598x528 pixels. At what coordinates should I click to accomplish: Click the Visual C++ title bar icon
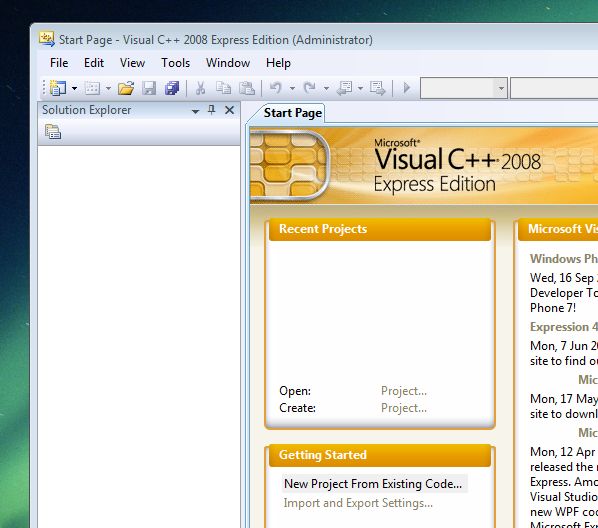(x=47, y=39)
